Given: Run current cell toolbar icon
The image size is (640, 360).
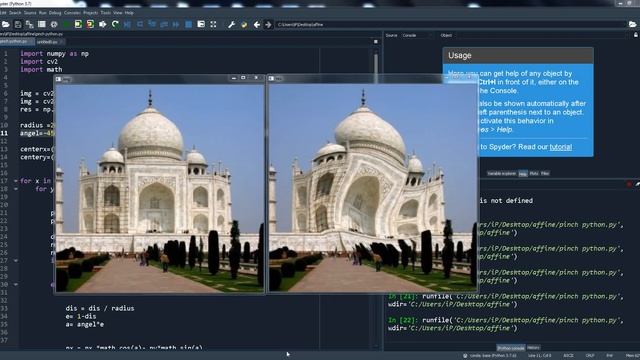Looking at the screenshot, I should point(78,24).
